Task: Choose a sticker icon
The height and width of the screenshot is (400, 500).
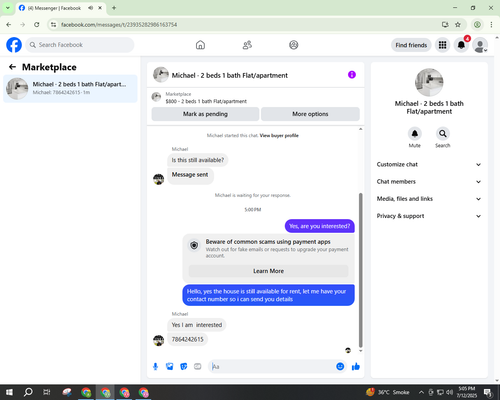Action: [x=184, y=367]
